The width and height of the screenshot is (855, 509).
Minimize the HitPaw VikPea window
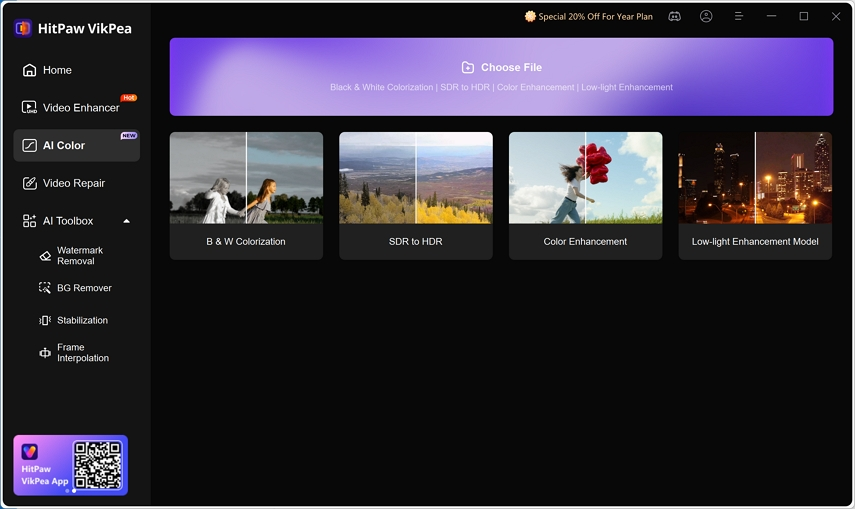point(771,16)
